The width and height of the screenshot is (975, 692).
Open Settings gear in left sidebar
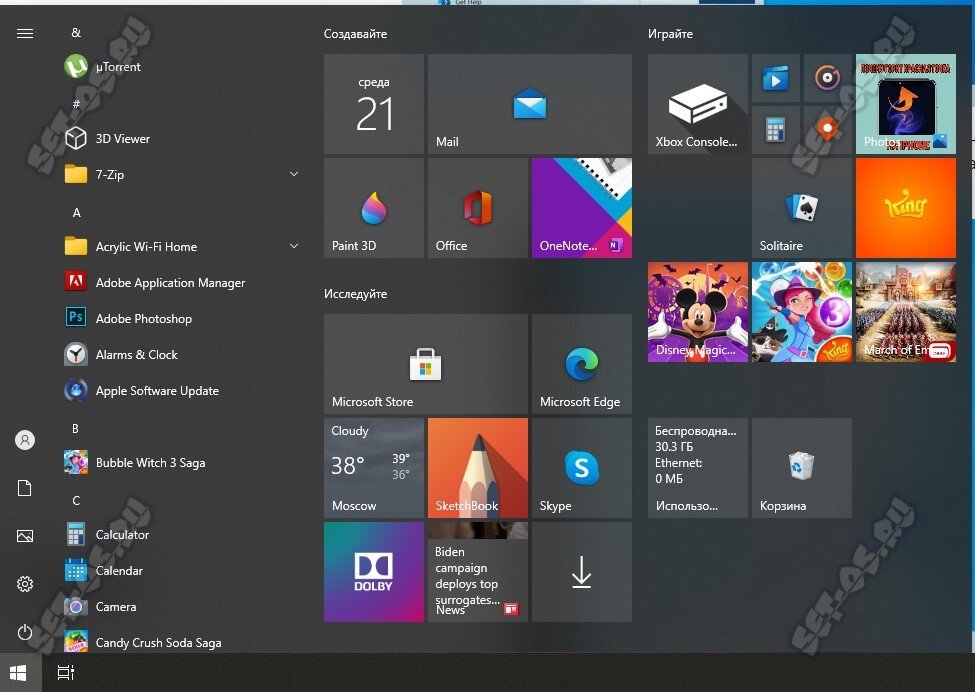(x=25, y=584)
